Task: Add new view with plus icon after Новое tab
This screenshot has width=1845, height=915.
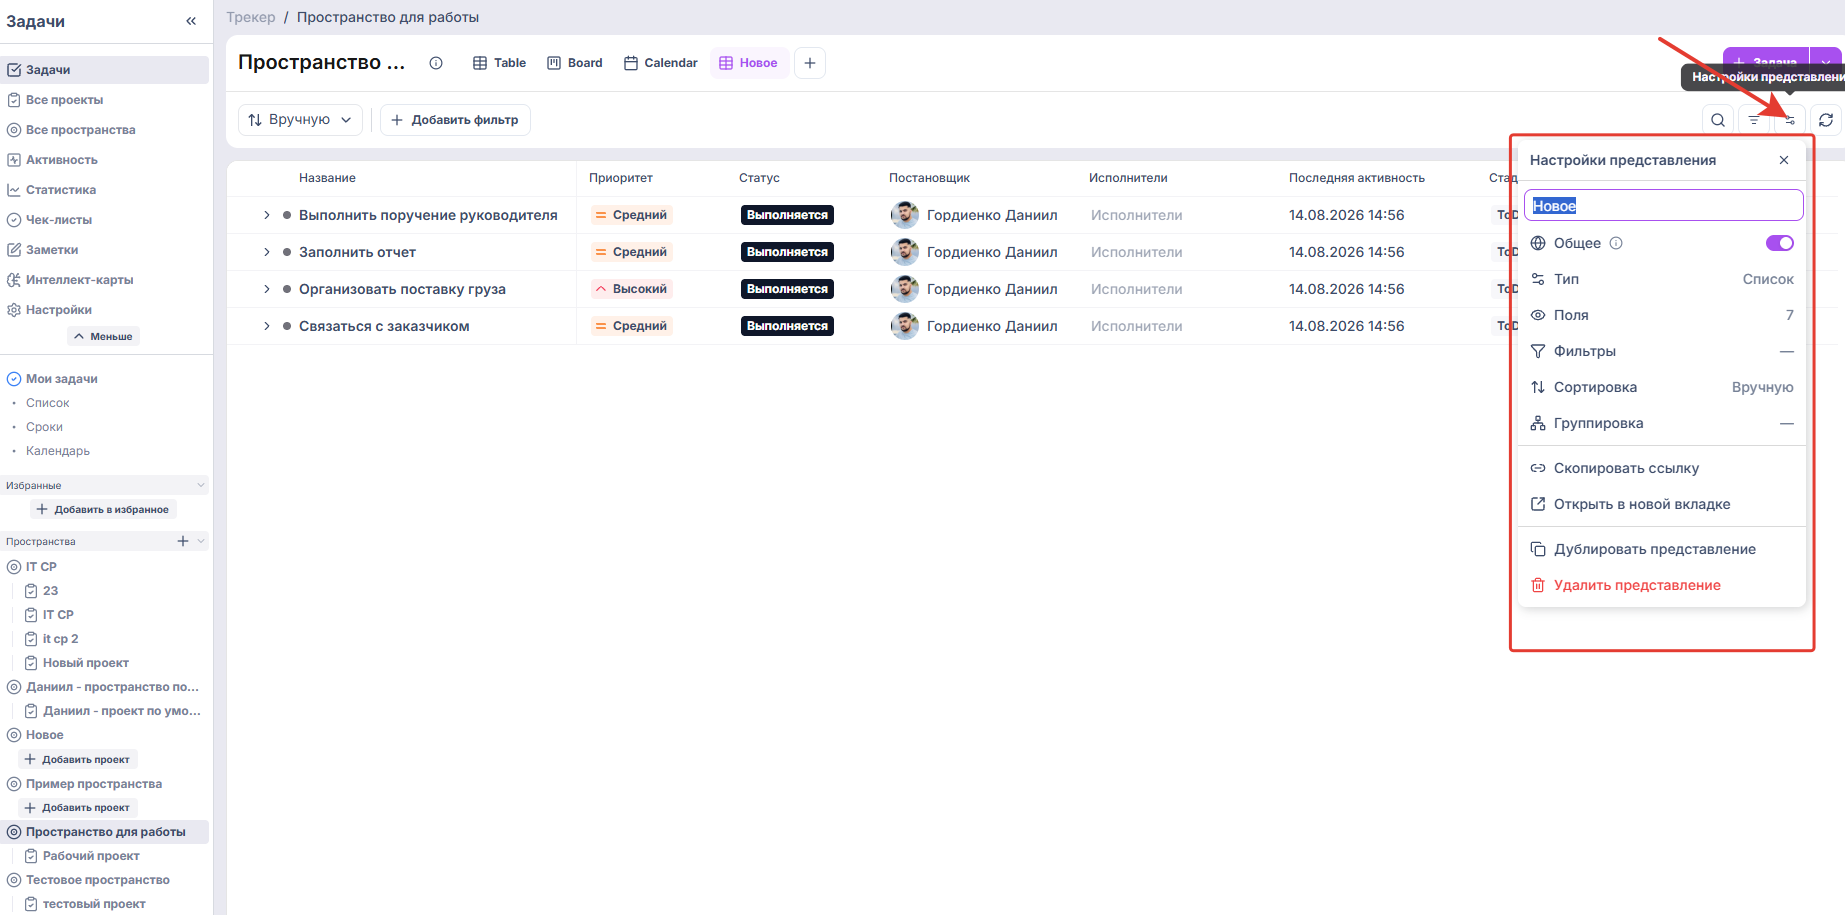Action: pos(810,63)
